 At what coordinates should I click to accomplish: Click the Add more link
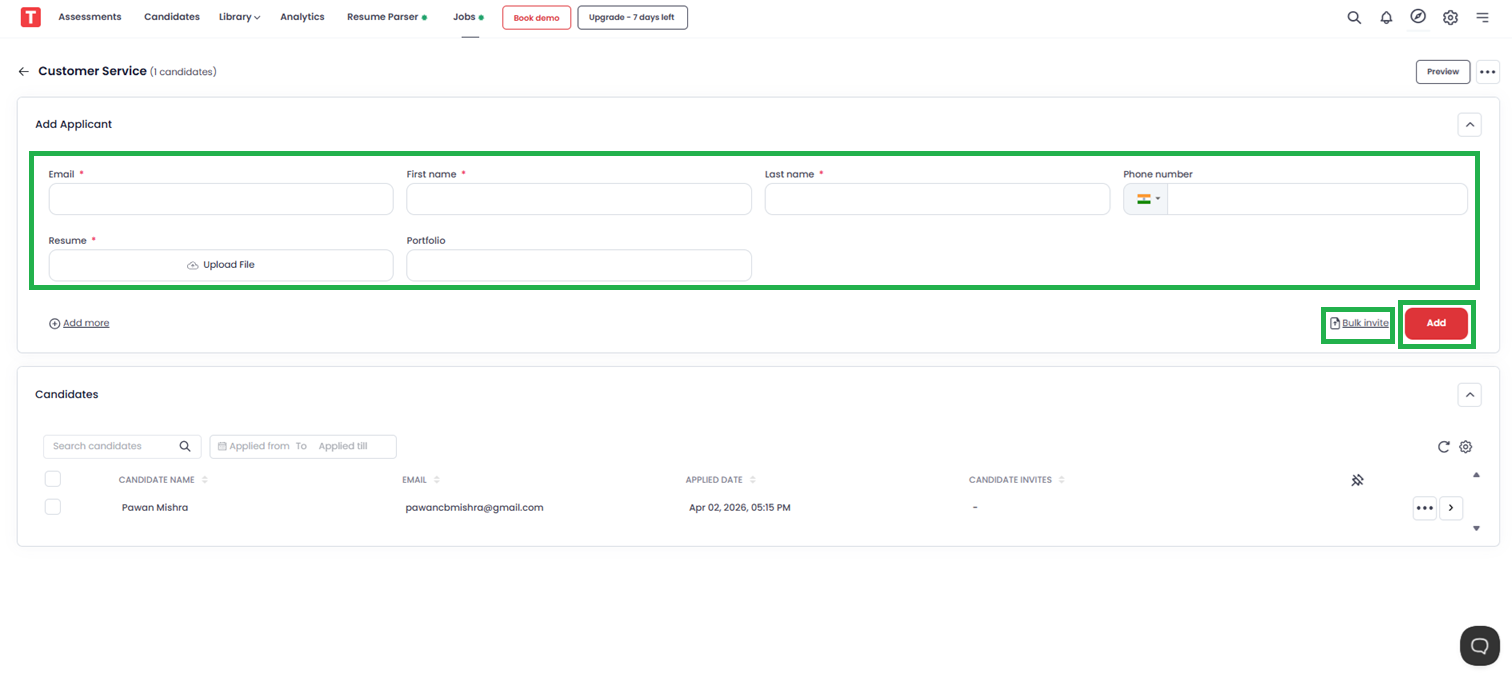click(x=79, y=323)
